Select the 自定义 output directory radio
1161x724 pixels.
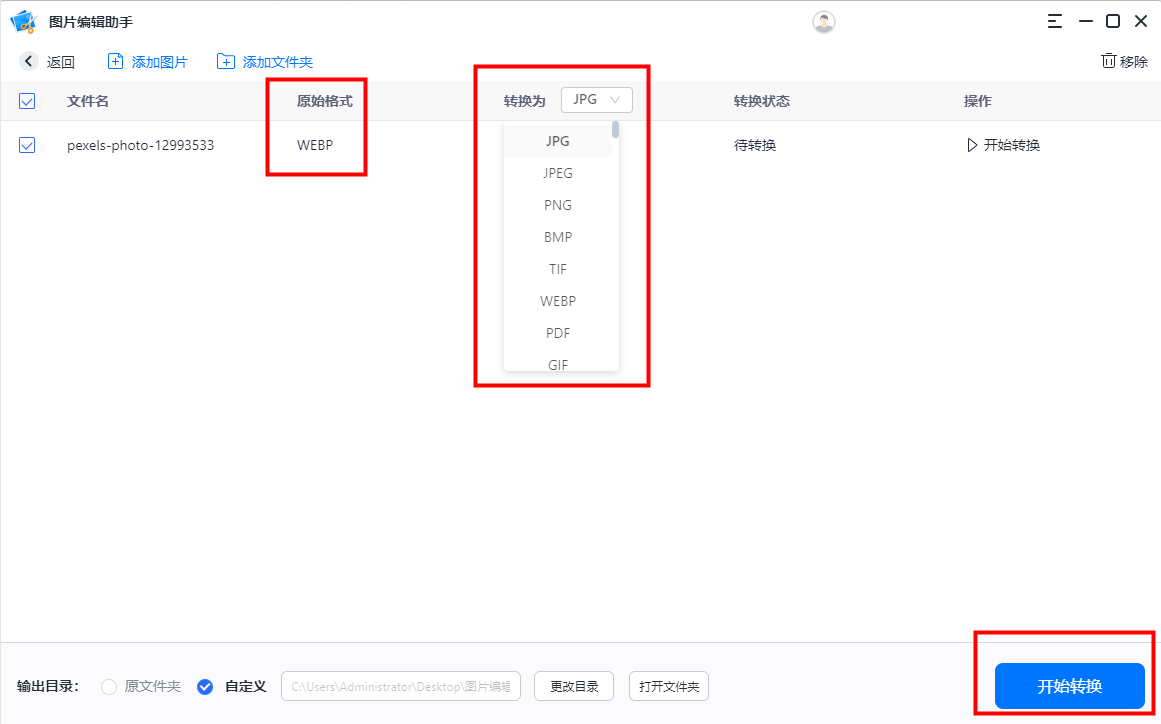click(205, 686)
